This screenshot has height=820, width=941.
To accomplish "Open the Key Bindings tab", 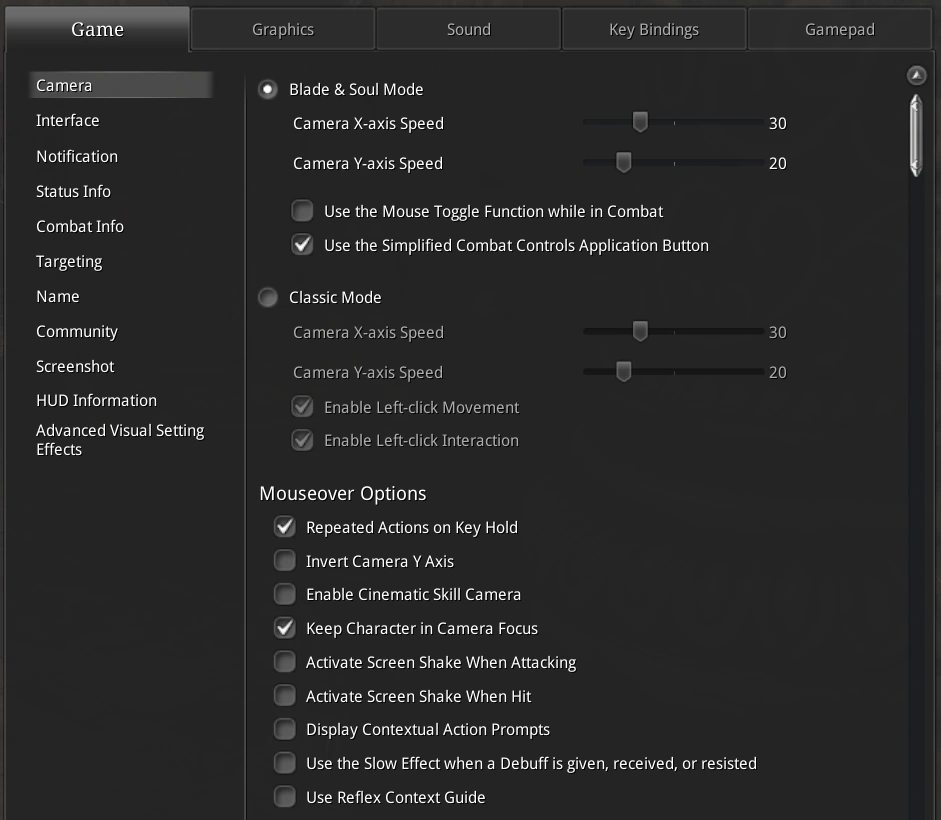I will point(654,29).
